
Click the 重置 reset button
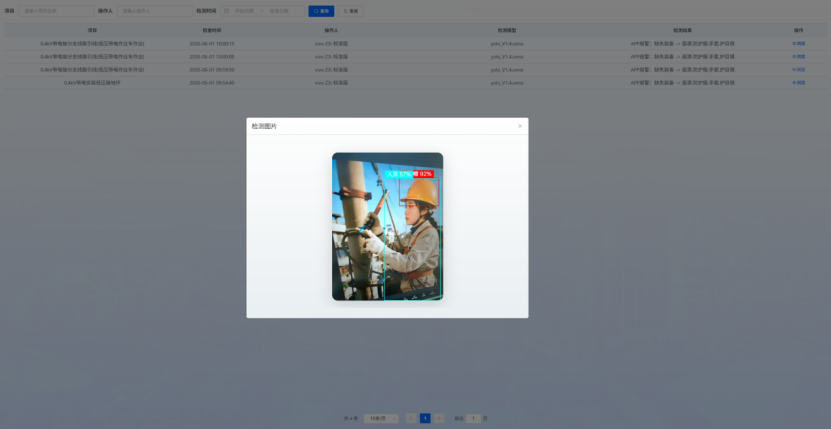click(x=351, y=11)
